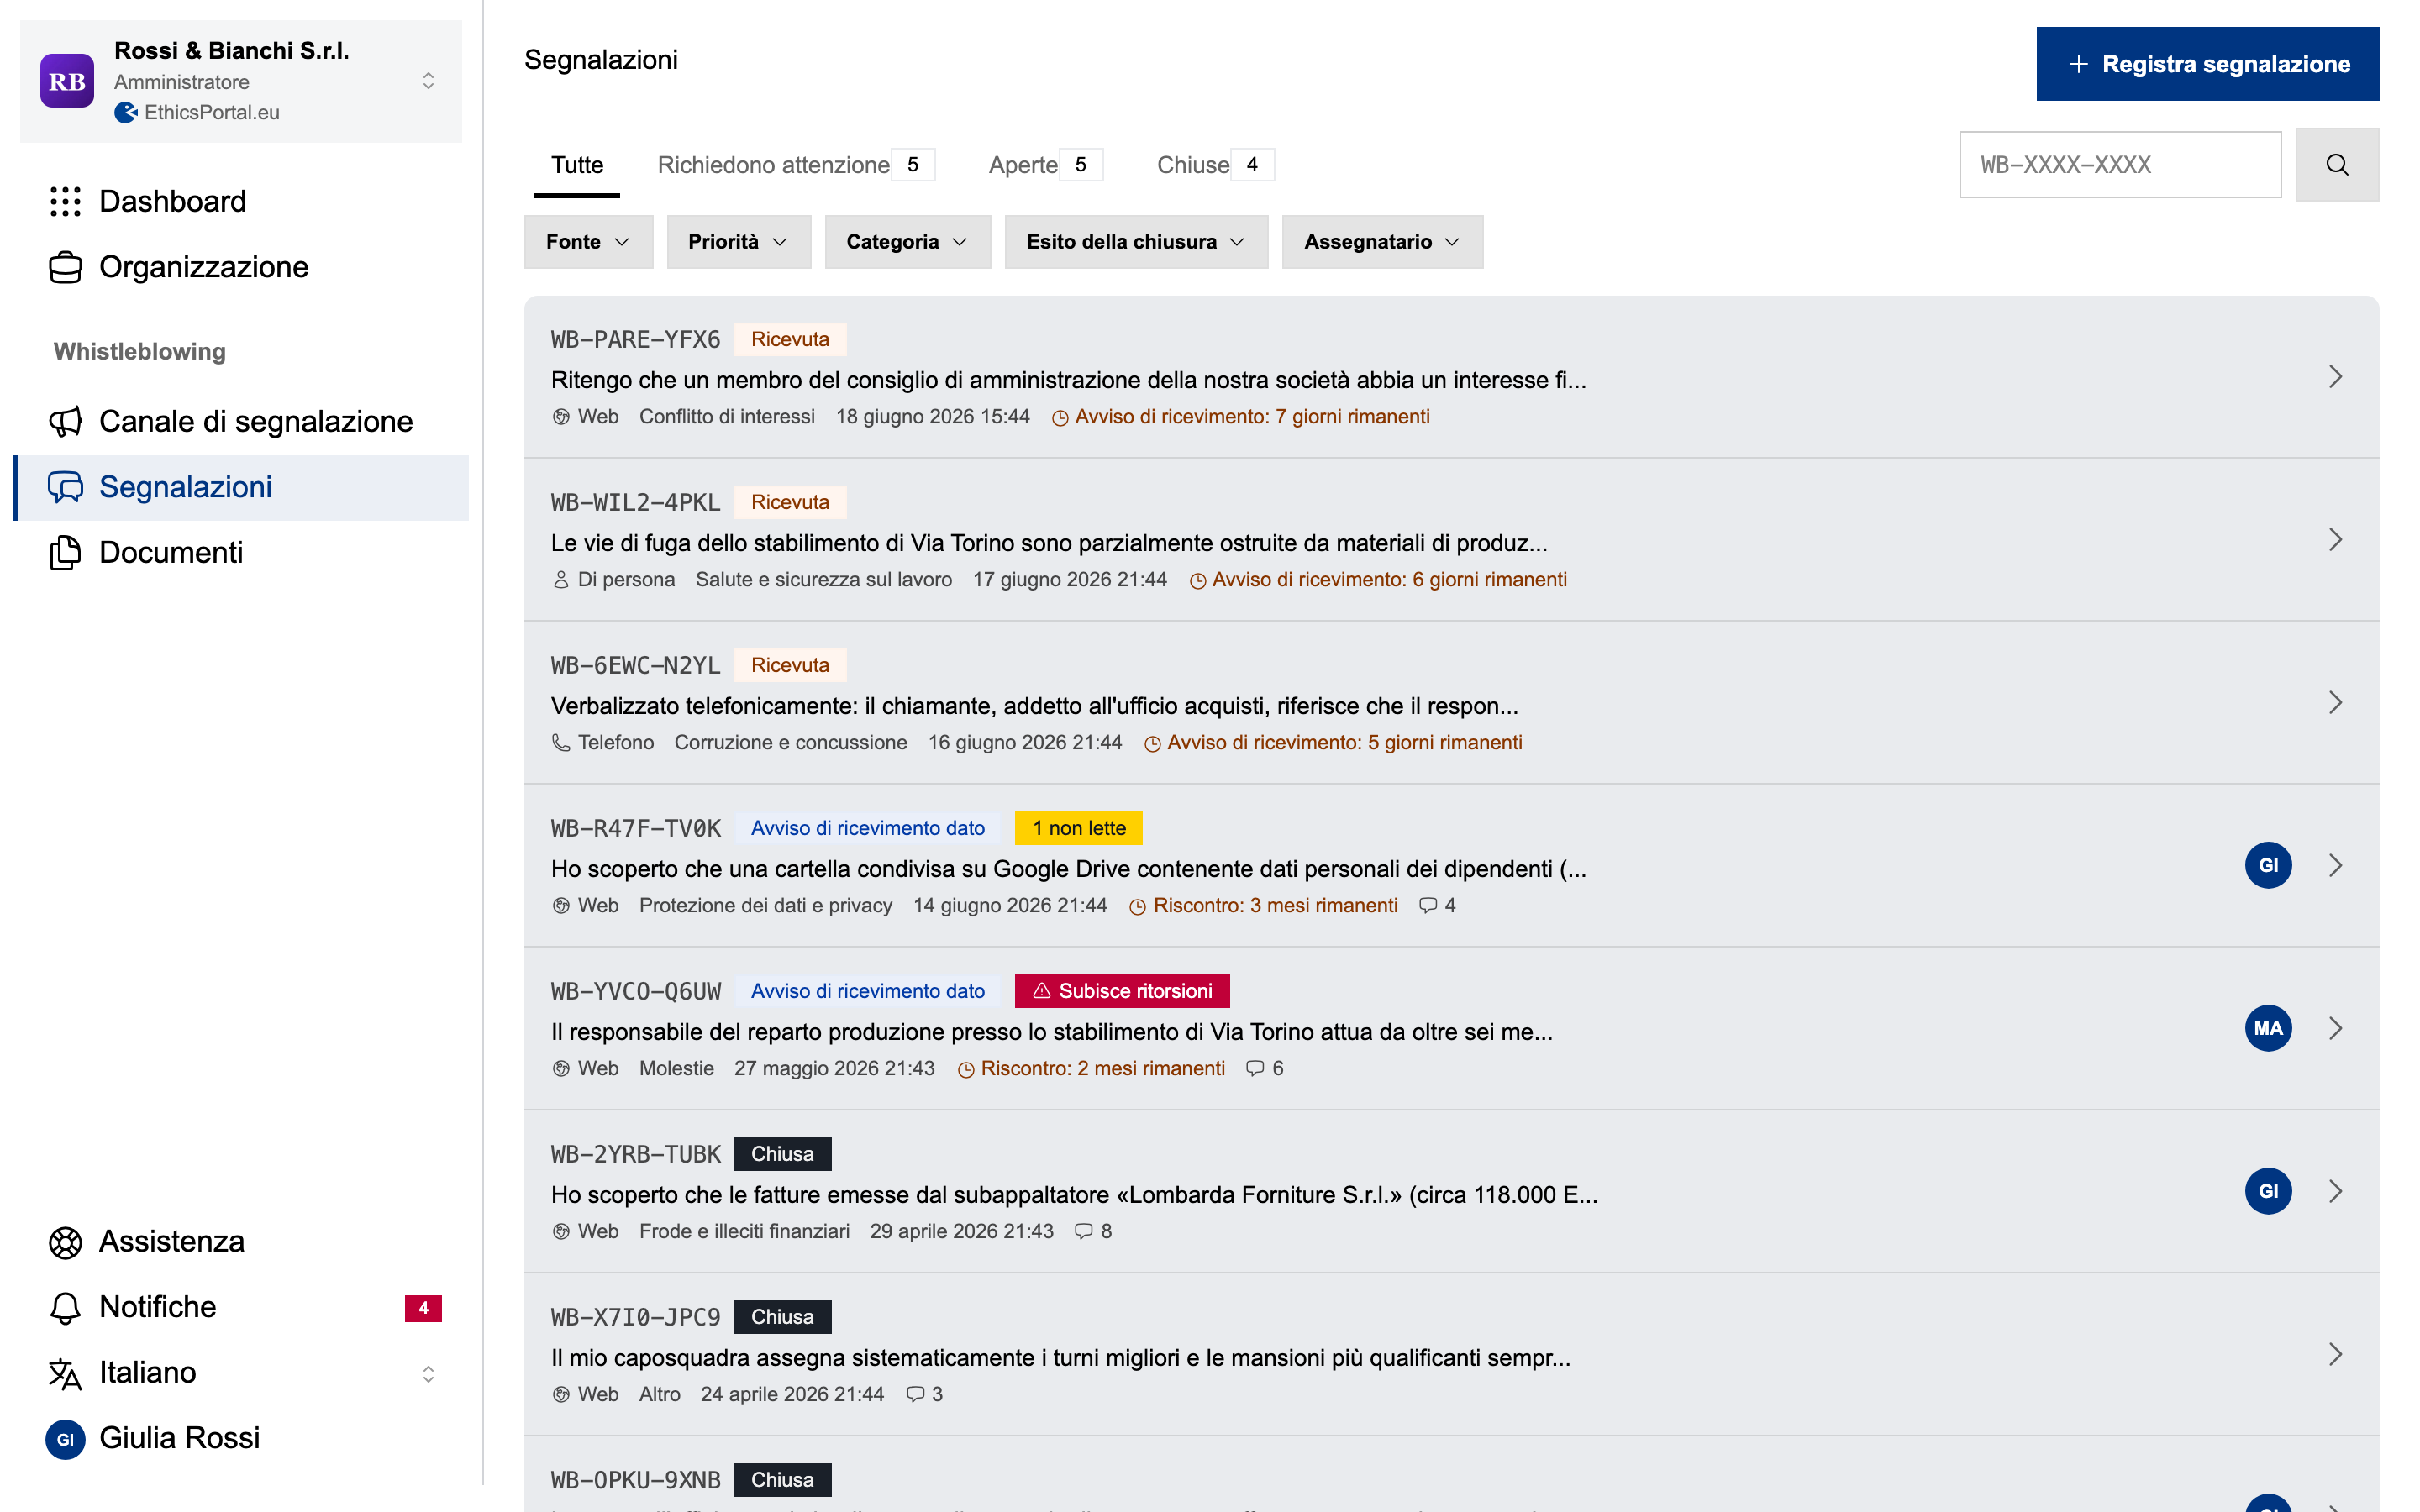2420x1512 pixels.
Task: Click the report code WB-0PKU-9XNB
Action: [635, 1480]
